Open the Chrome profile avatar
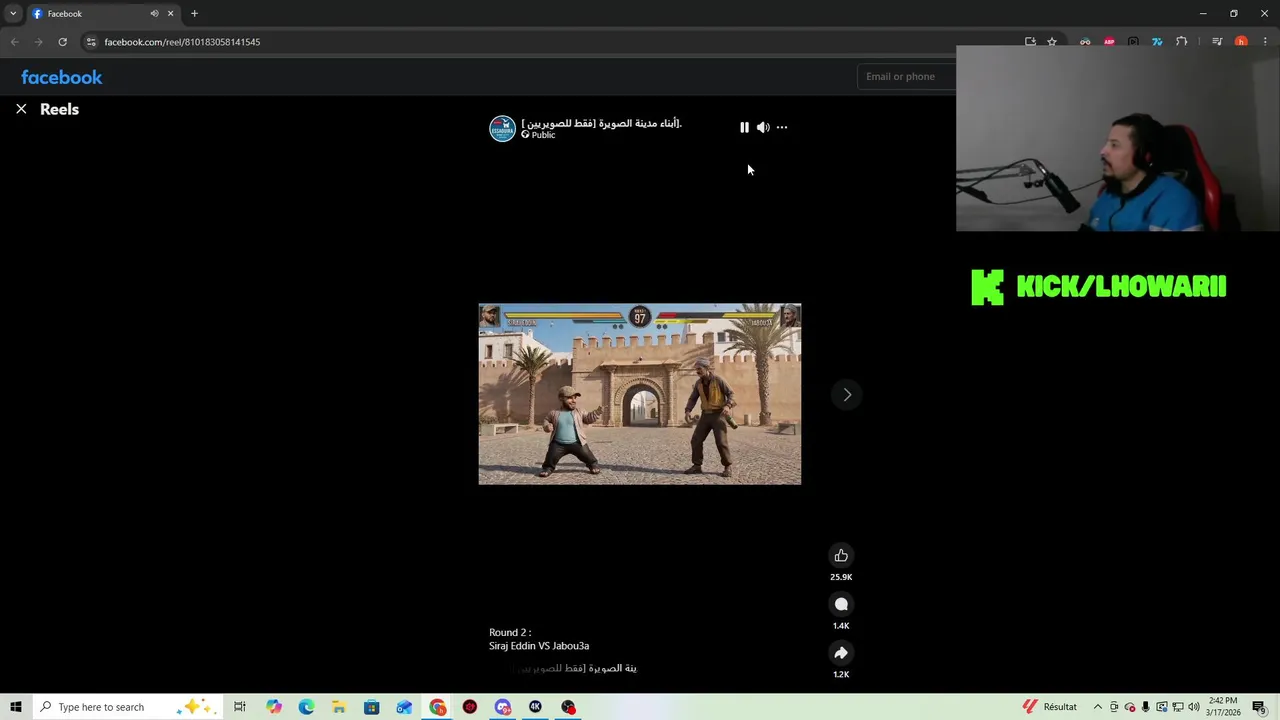 coord(1241,42)
